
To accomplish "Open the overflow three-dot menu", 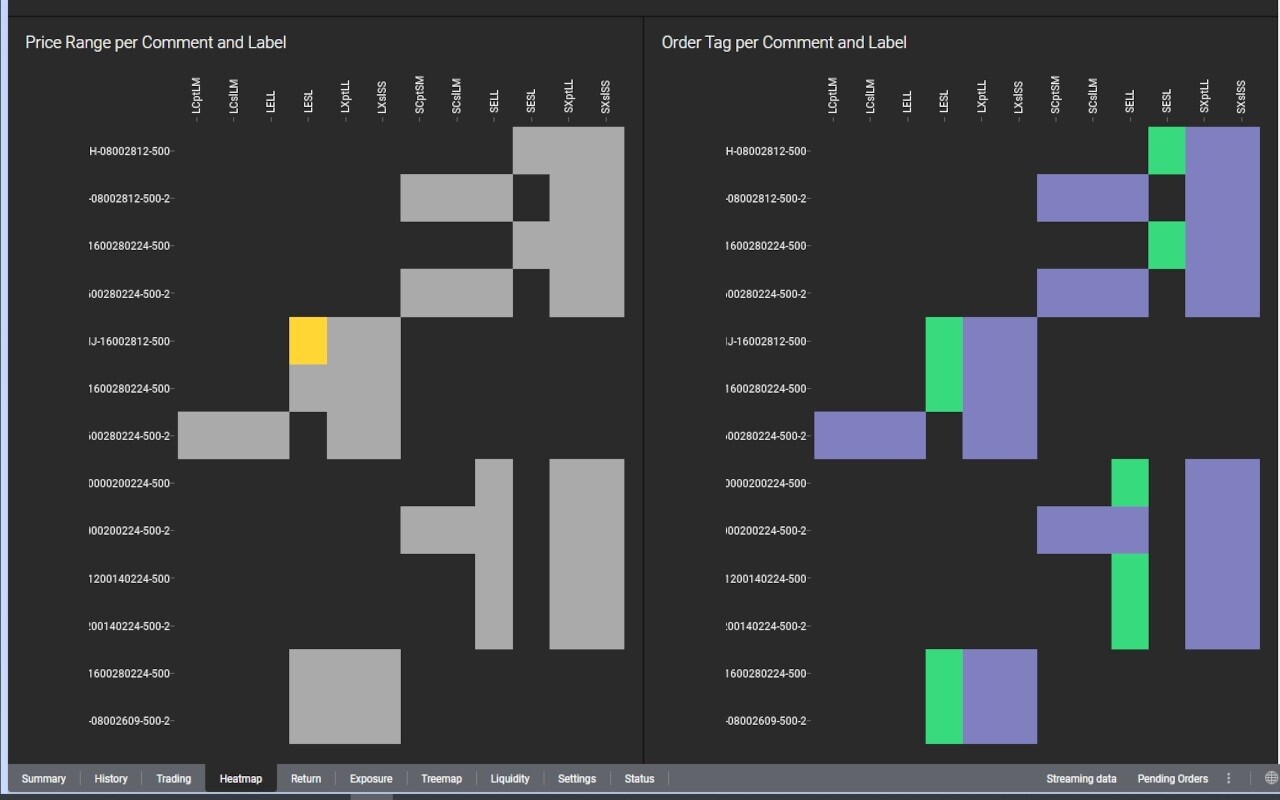I will point(1228,778).
